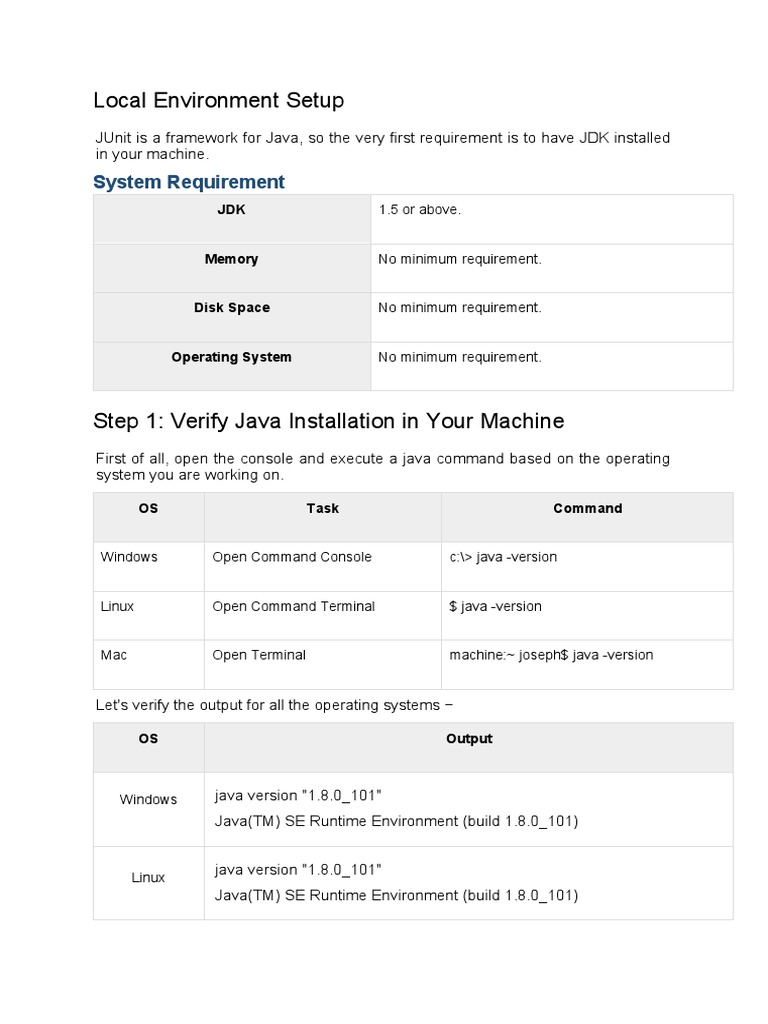Click the "Output" column header

(469, 739)
